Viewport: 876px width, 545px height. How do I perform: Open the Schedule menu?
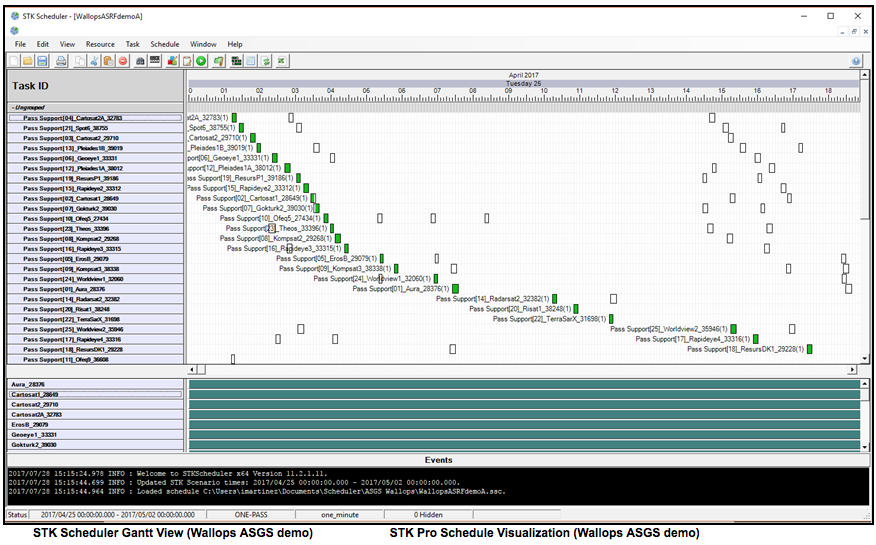tap(165, 44)
